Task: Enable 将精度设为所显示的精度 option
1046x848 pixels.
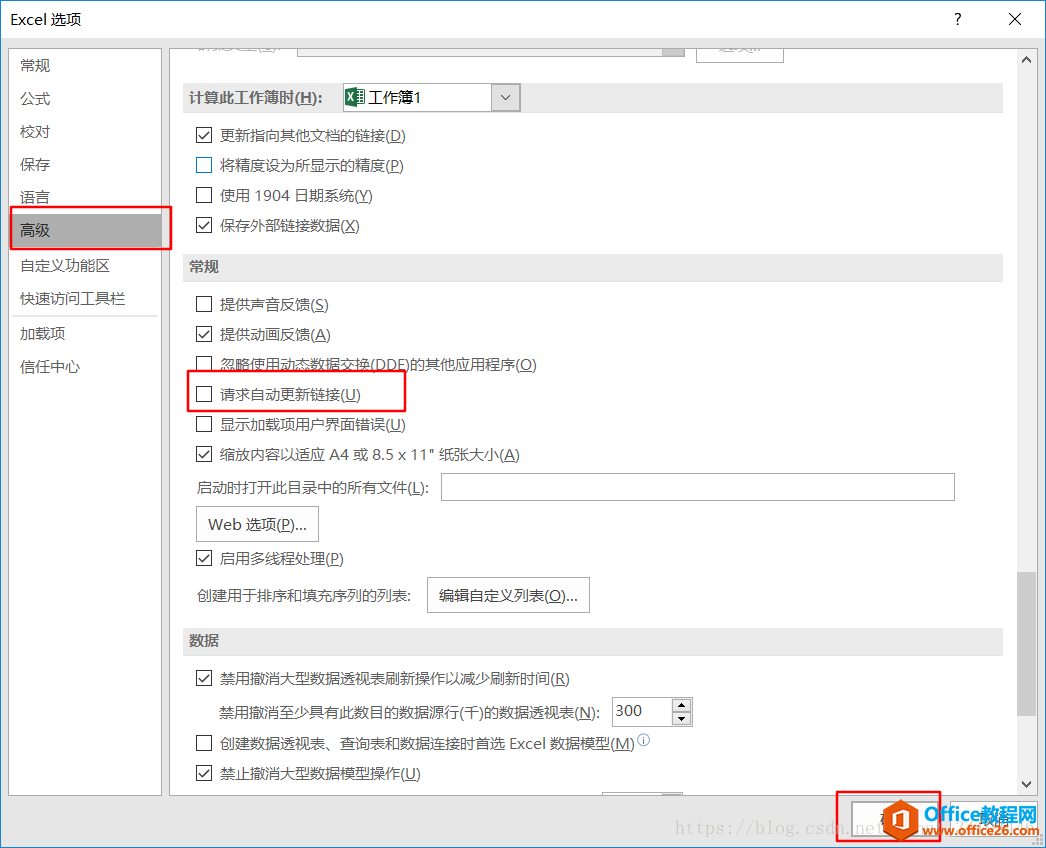Action: (x=204, y=164)
